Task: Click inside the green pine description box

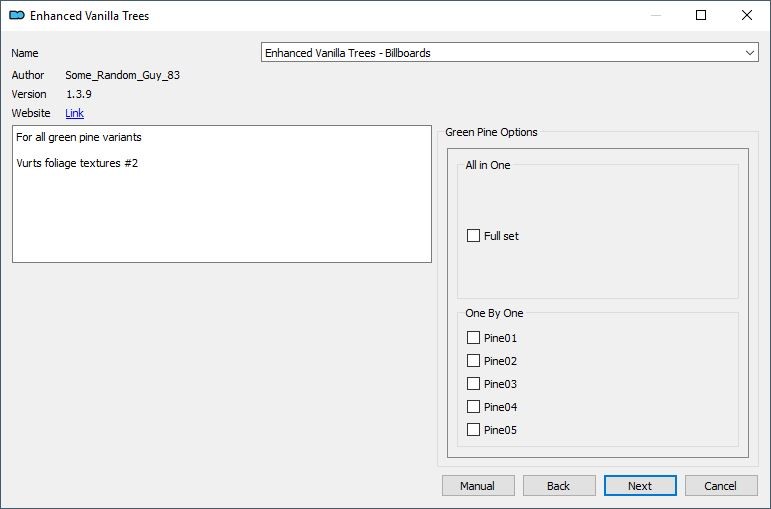Action: [222, 194]
